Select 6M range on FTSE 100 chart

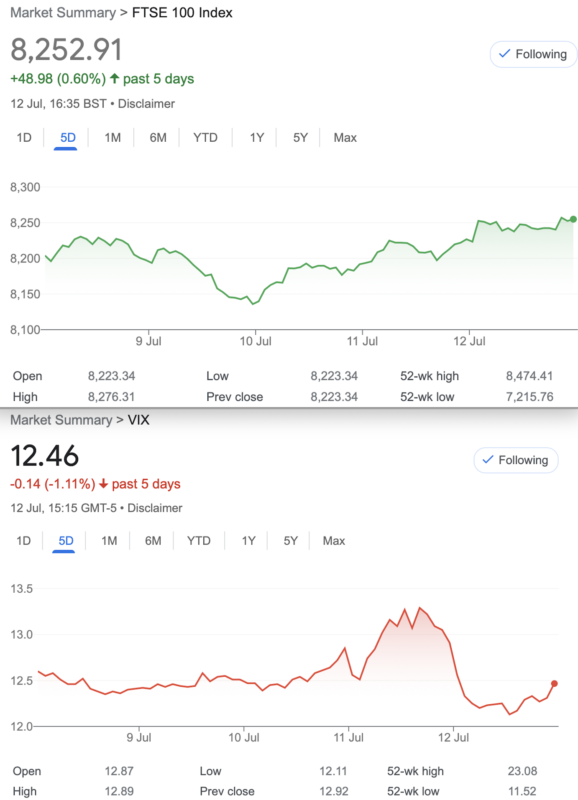coord(158,138)
